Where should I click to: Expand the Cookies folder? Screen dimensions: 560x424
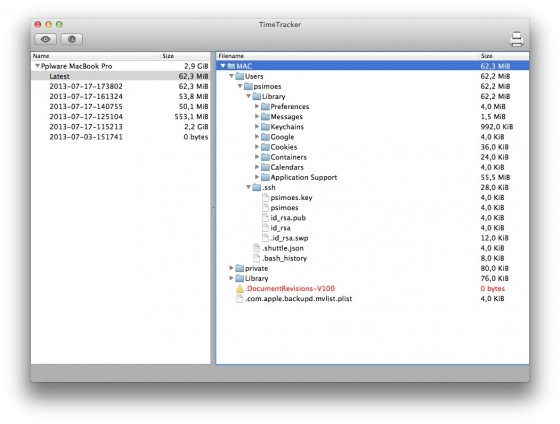point(257,146)
